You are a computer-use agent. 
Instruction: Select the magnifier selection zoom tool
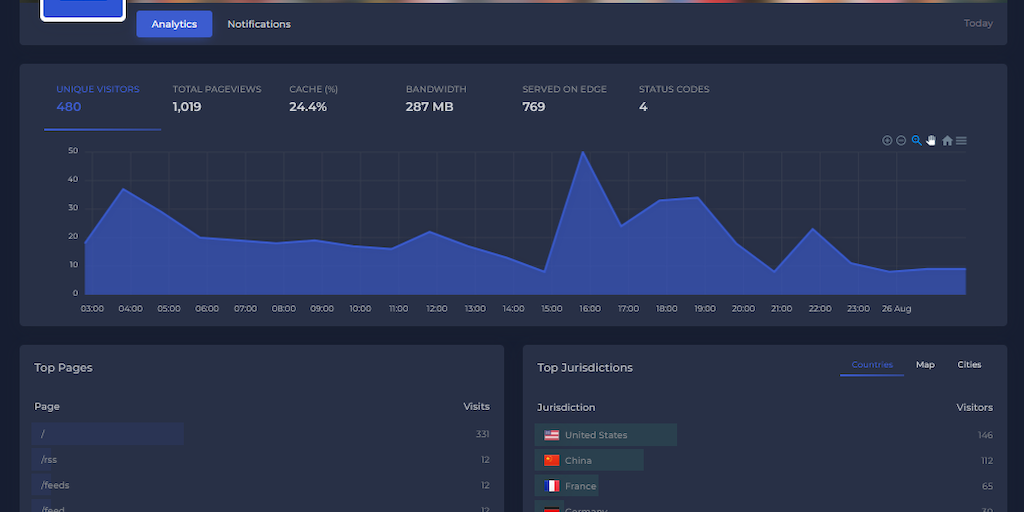[916, 141]
